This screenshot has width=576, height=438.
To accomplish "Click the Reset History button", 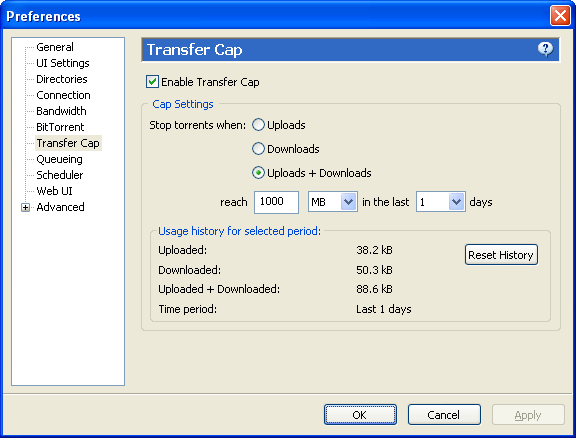I will pyautogui.click(x=501, y=255).
